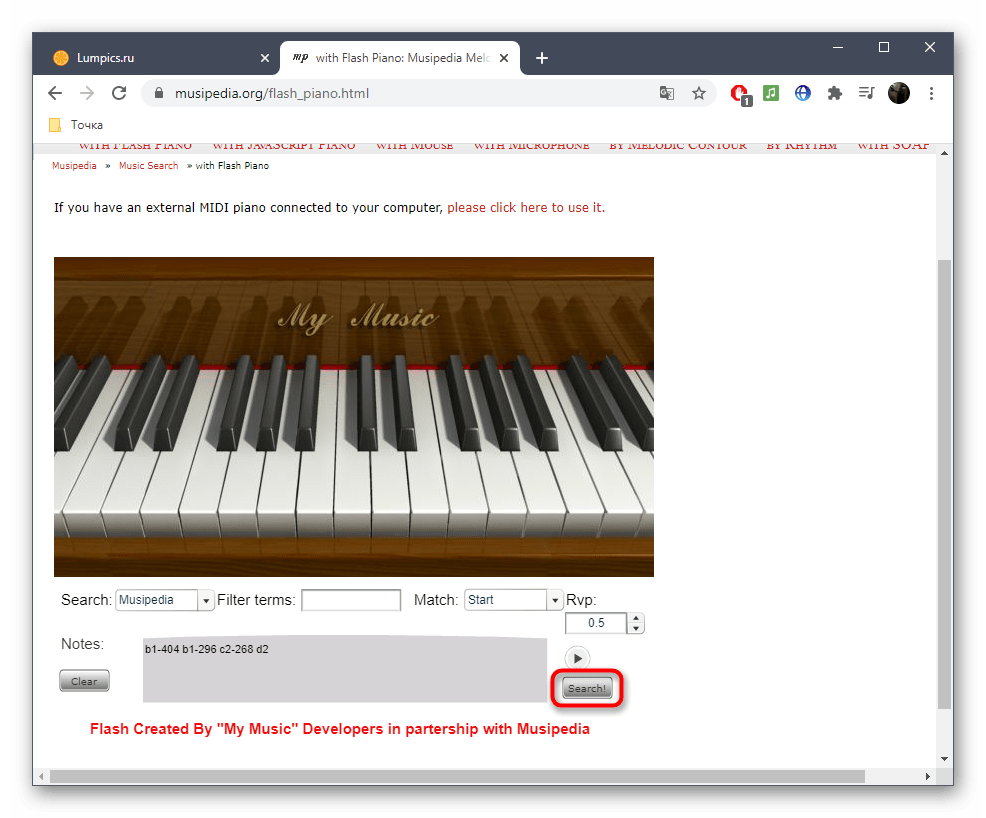
Task: Click the browser back arrow icon
Action: [55, 93]
